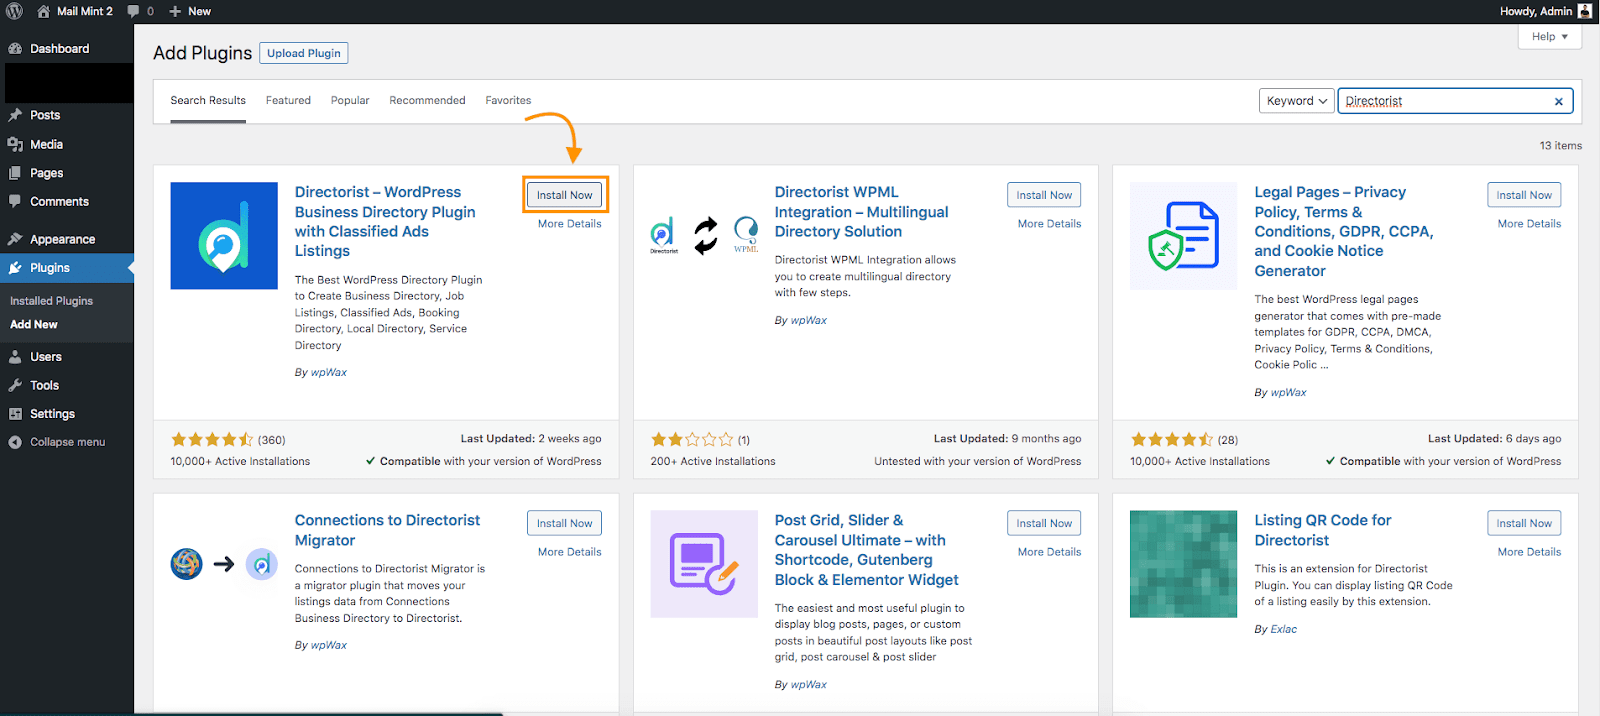Switch to the Search Results tab
This screenshot has width=1600, height=716.
coord(208,100)
